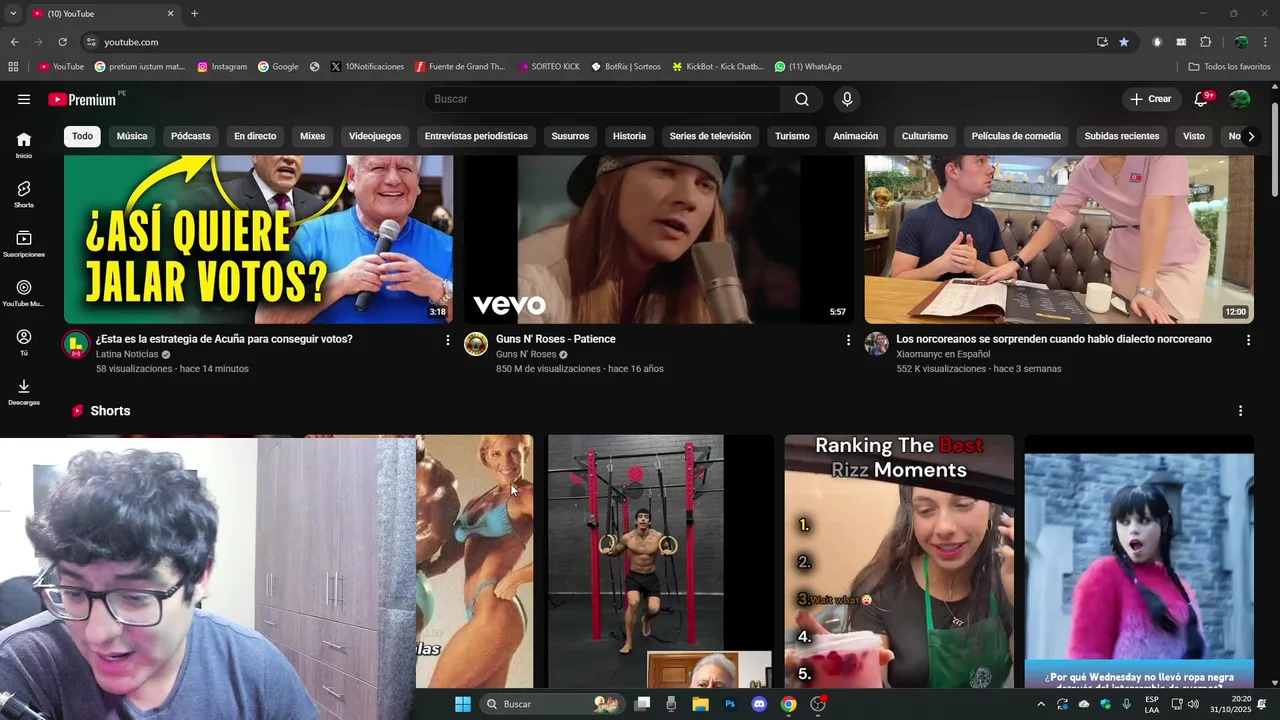
Task: Click the YouTube search input field
Action: coord(604,99)
